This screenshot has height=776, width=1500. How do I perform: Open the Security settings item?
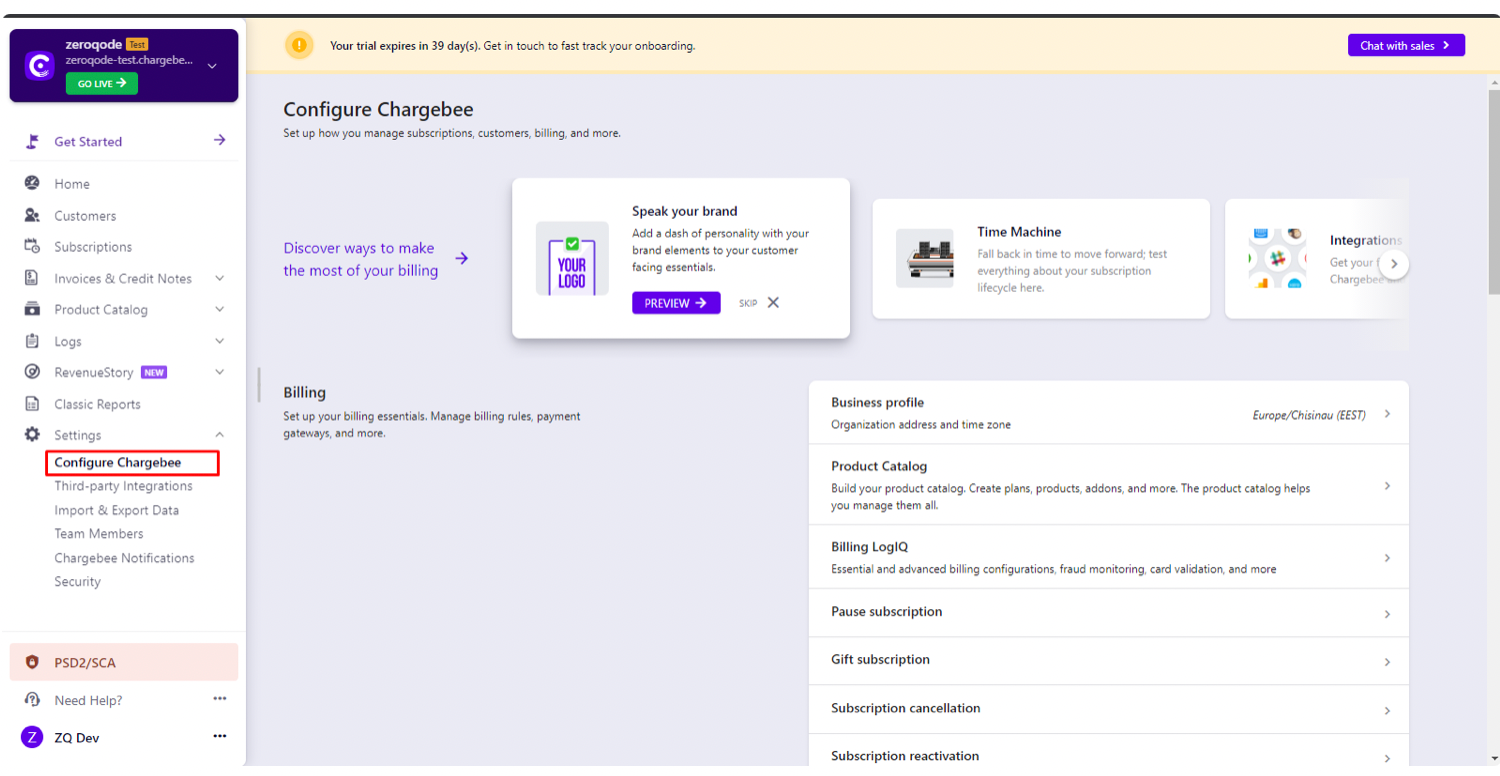pos(77,581)
